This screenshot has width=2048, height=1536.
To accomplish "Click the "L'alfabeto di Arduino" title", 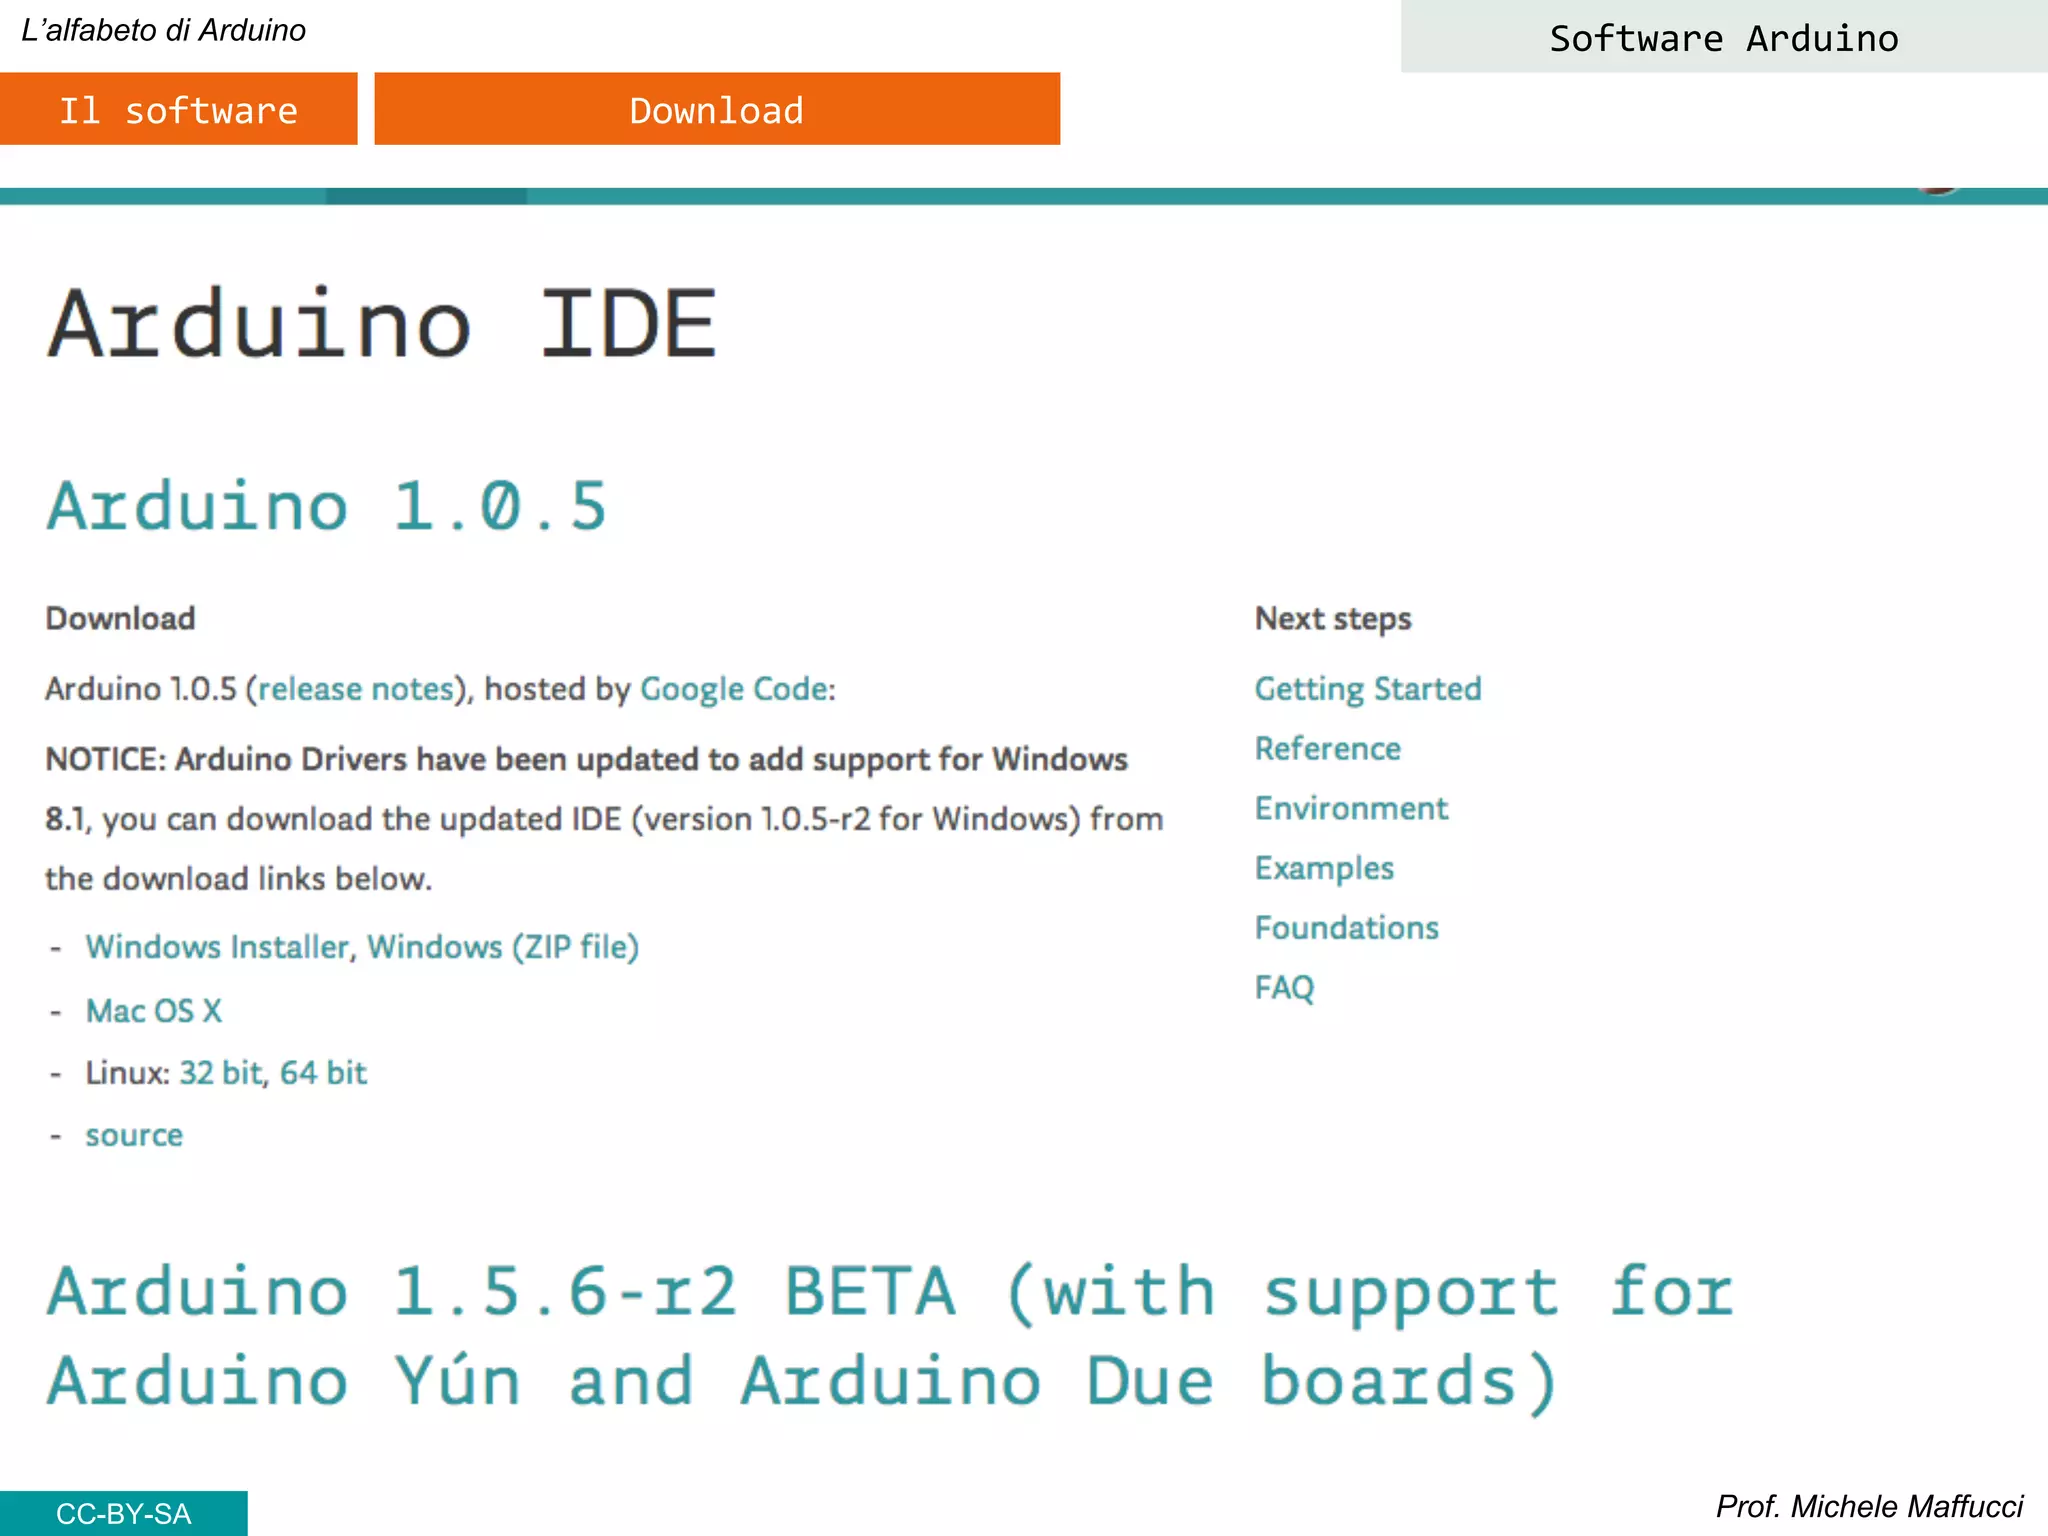I will [x=164, y=30].
